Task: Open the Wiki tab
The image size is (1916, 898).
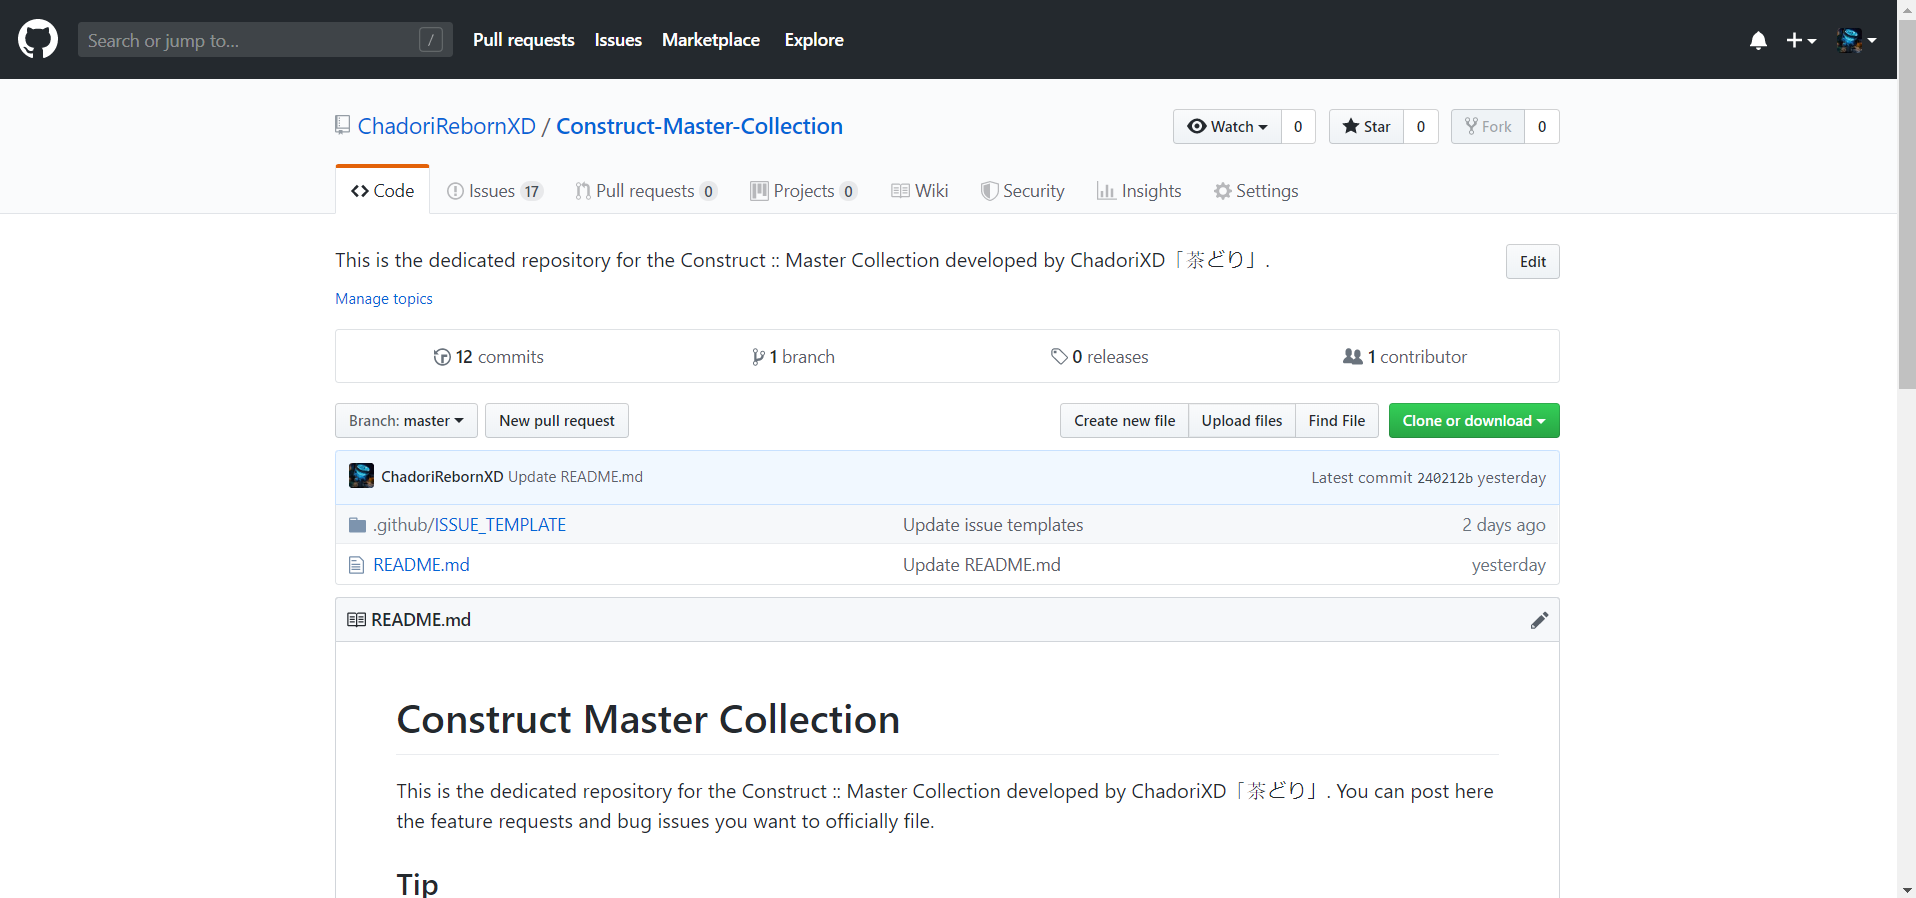Action: click(919, 191)
